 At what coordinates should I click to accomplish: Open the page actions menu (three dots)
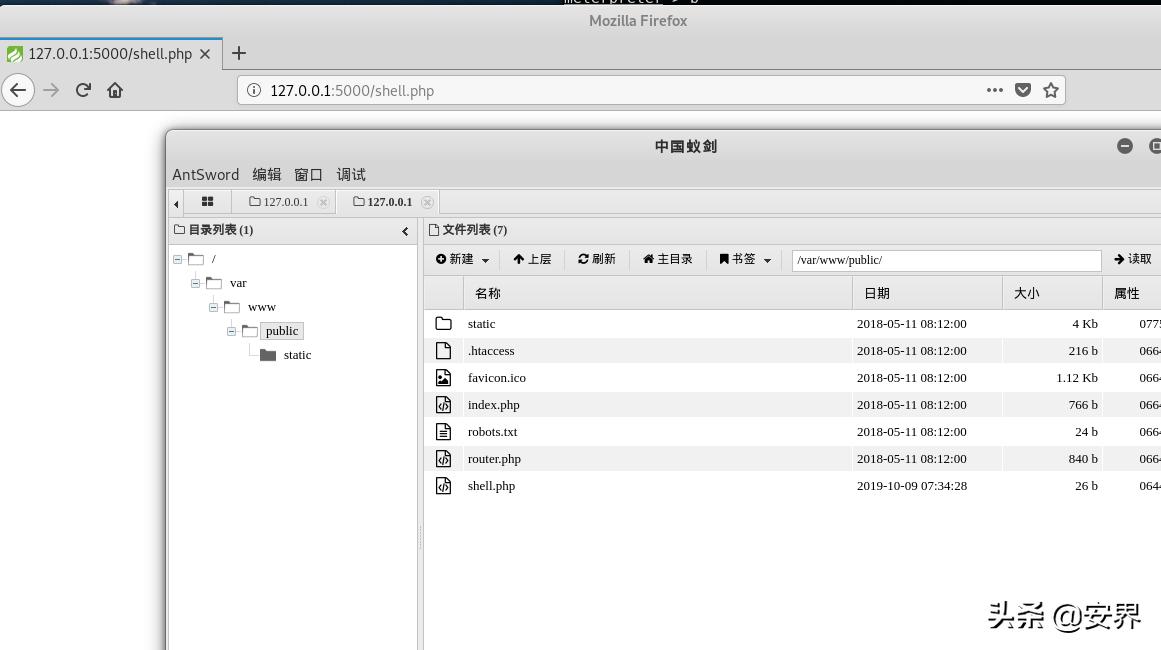[x=994, y=90]
